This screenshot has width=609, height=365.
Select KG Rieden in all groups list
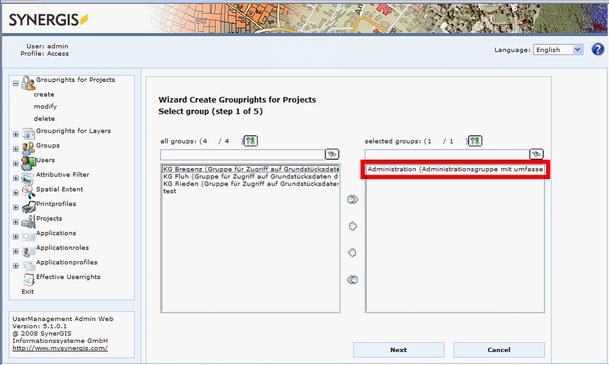[x=251, y=184]
